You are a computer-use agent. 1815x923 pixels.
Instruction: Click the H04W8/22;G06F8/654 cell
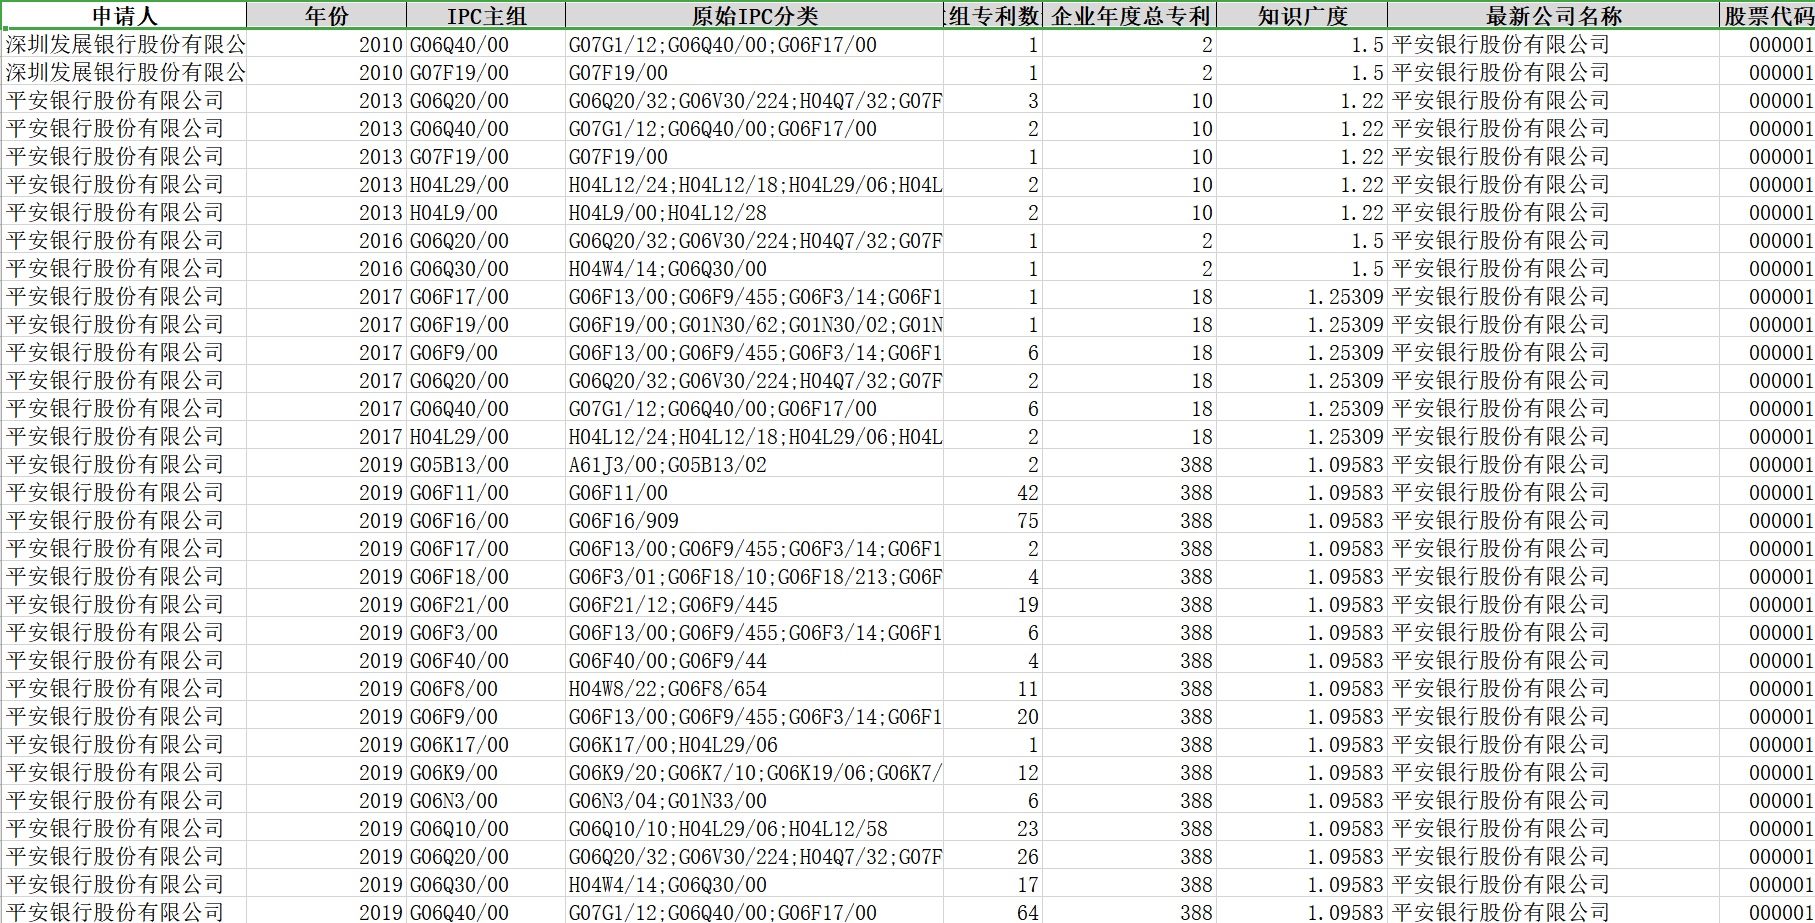point(668,689)
